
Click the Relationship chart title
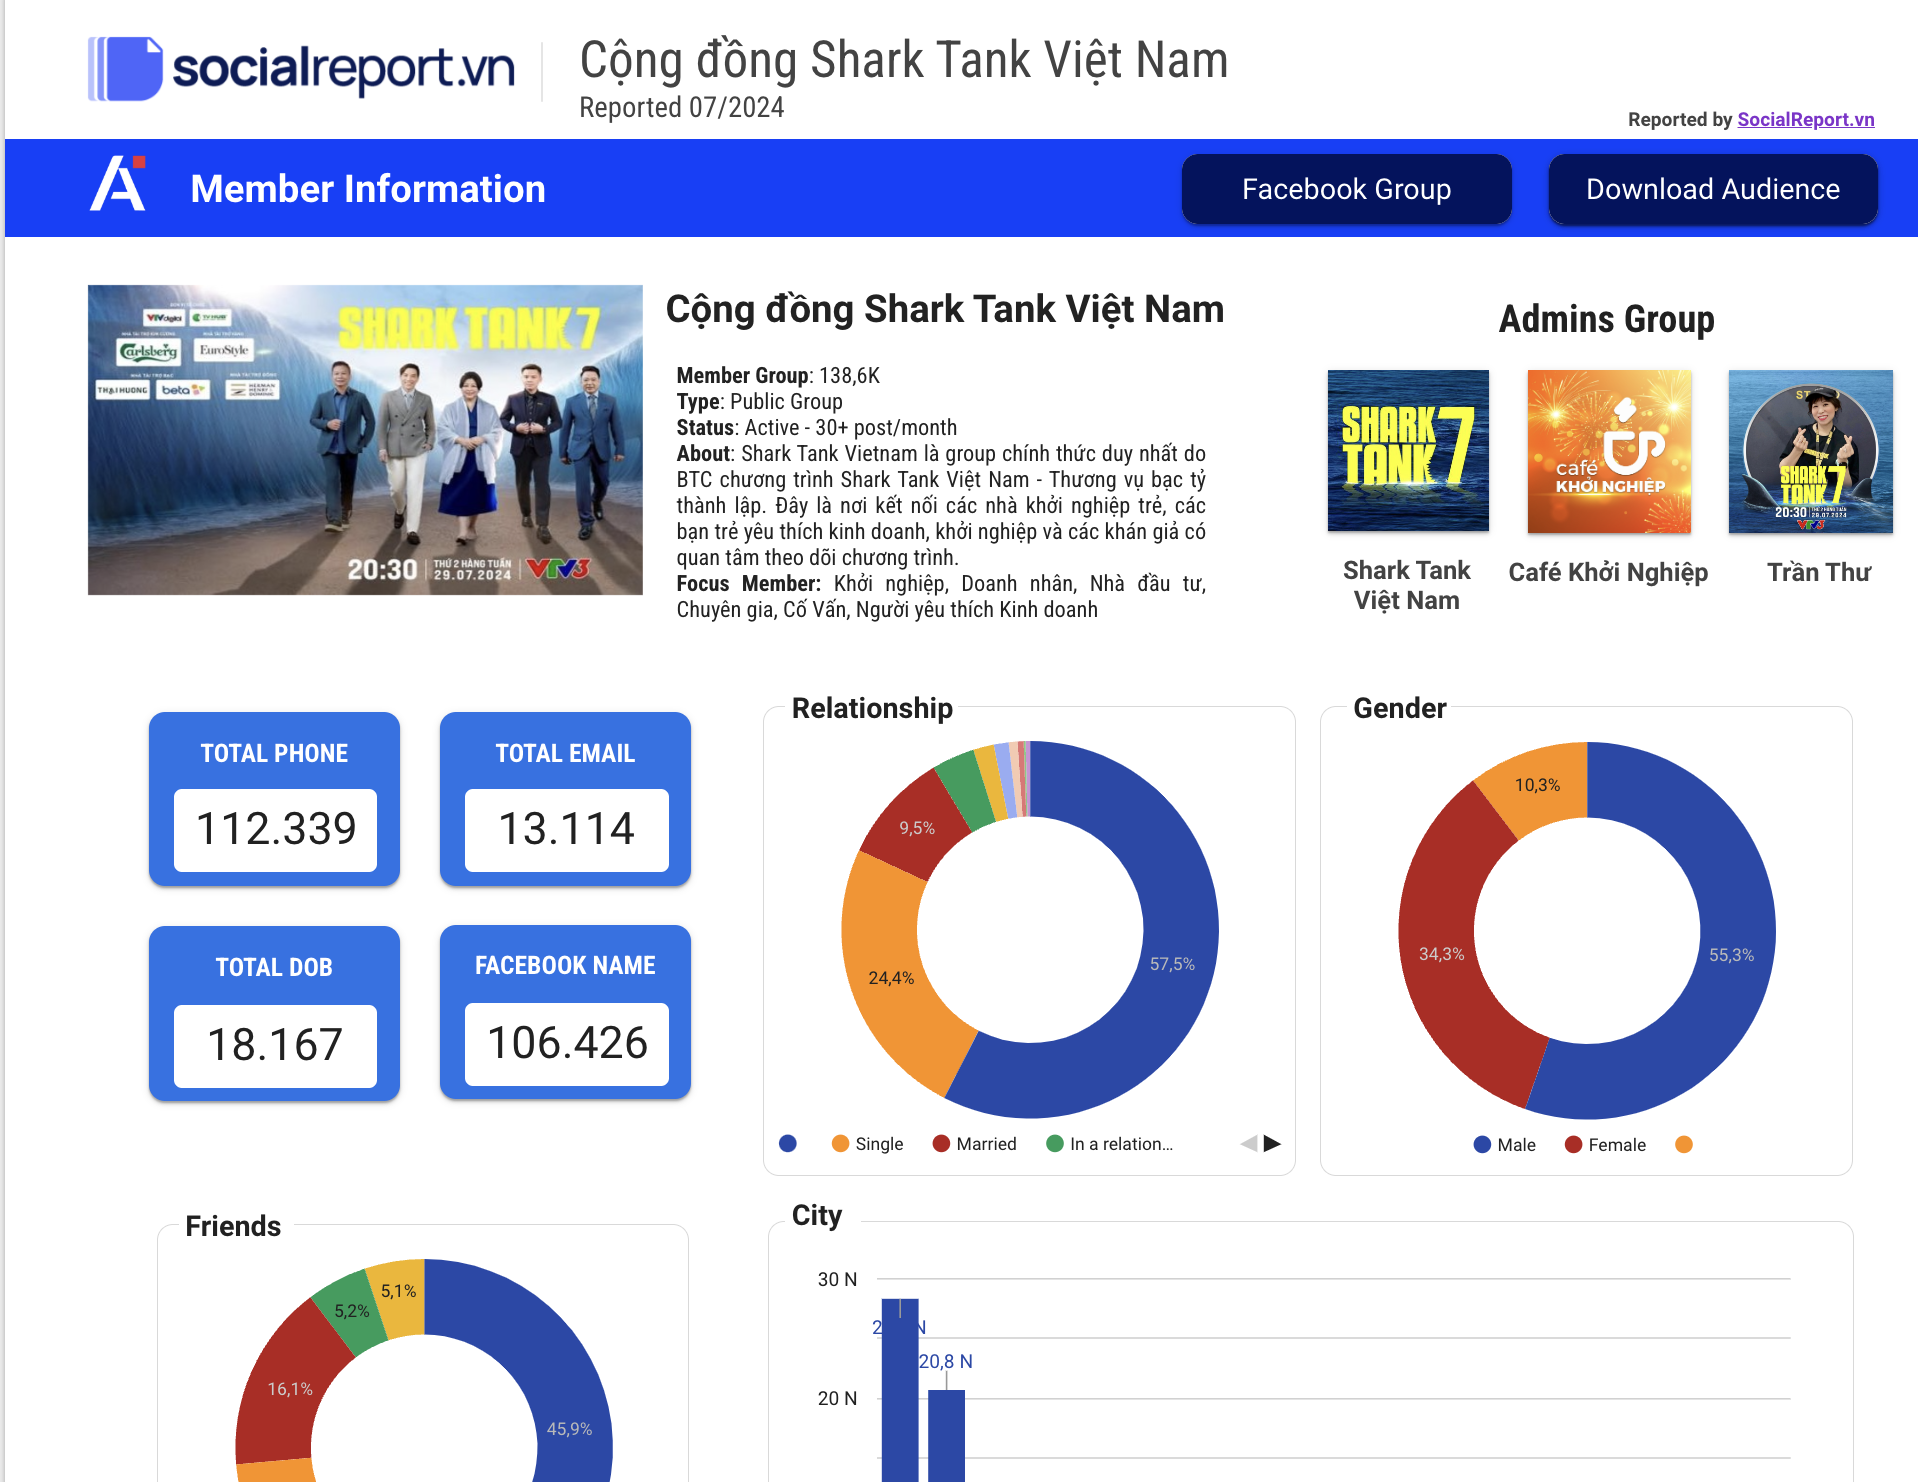(x=872, y=708)
